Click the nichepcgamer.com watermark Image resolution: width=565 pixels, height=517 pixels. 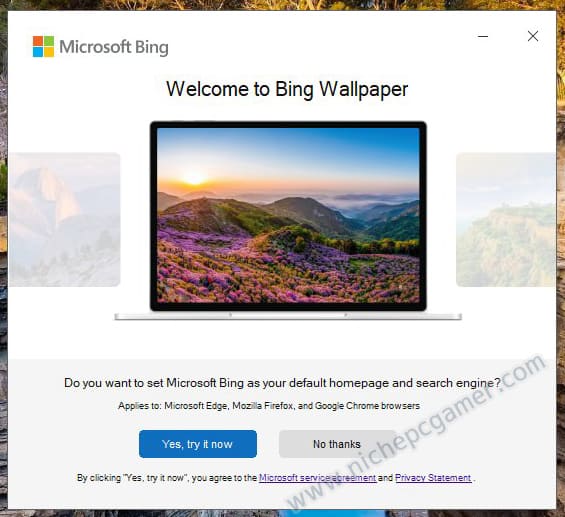click(416, 432)
